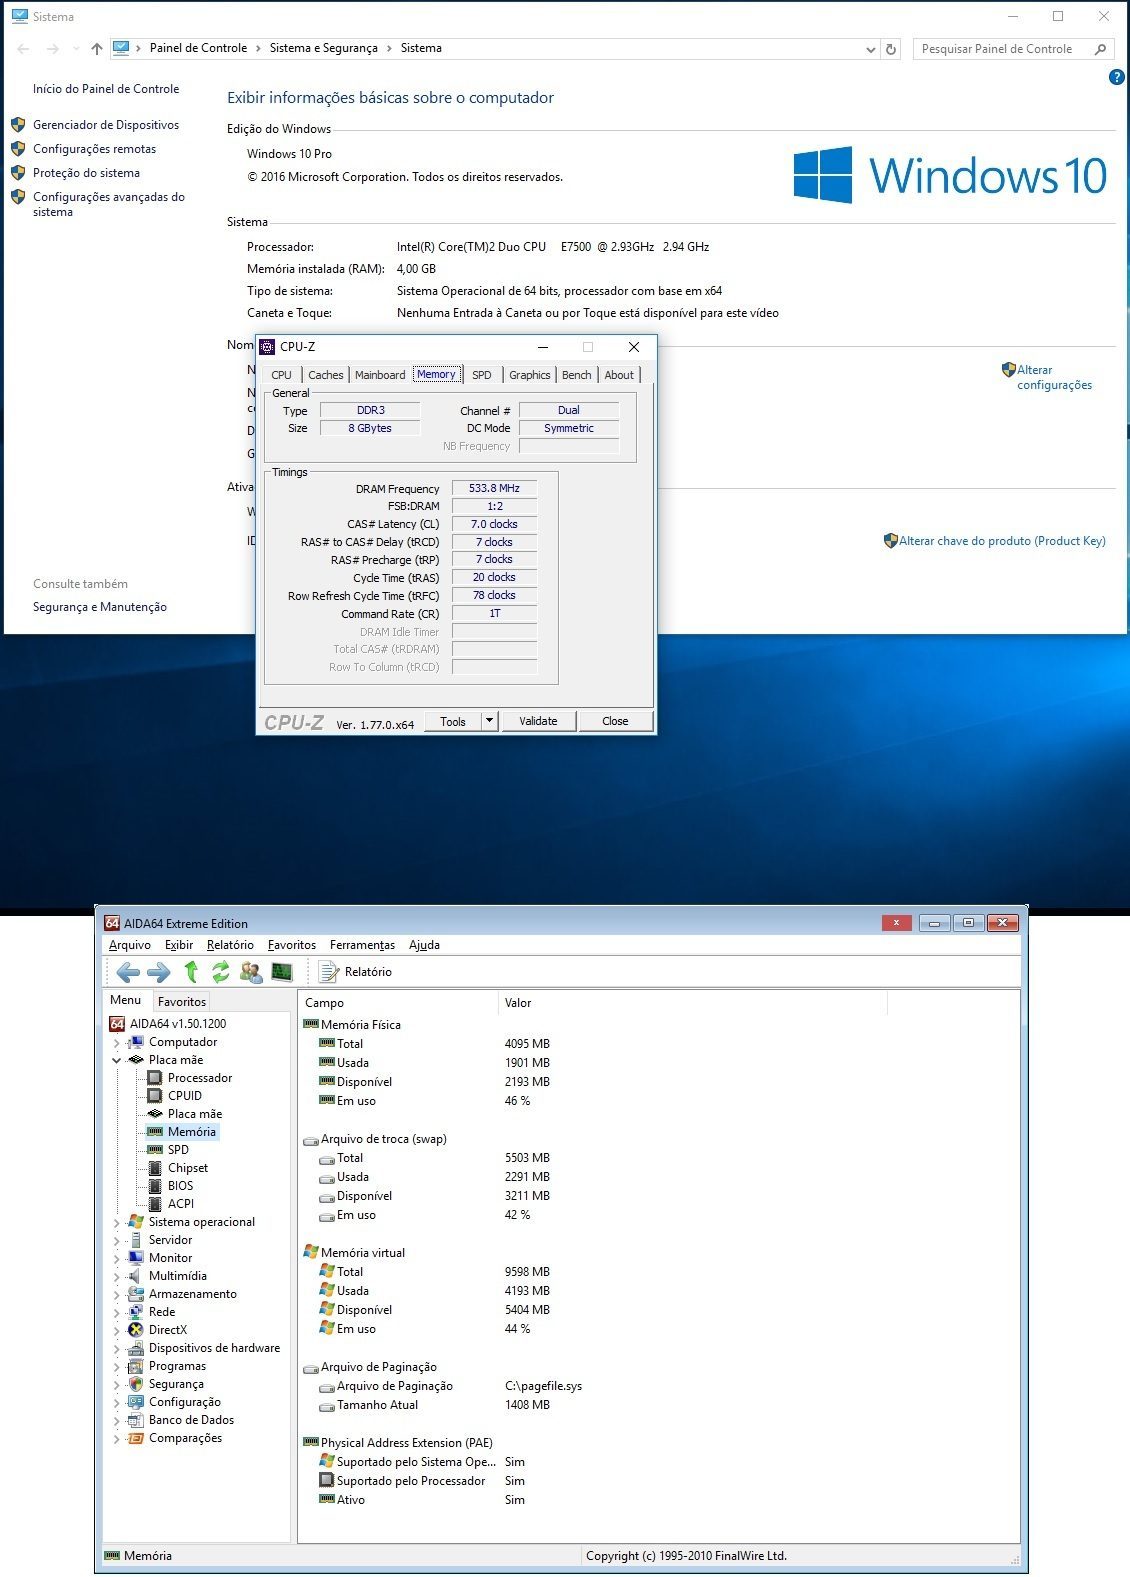Screen dimensions: 1130x1577
Task: Go to Início do Painel de Controle
Action: pos(106,89)
